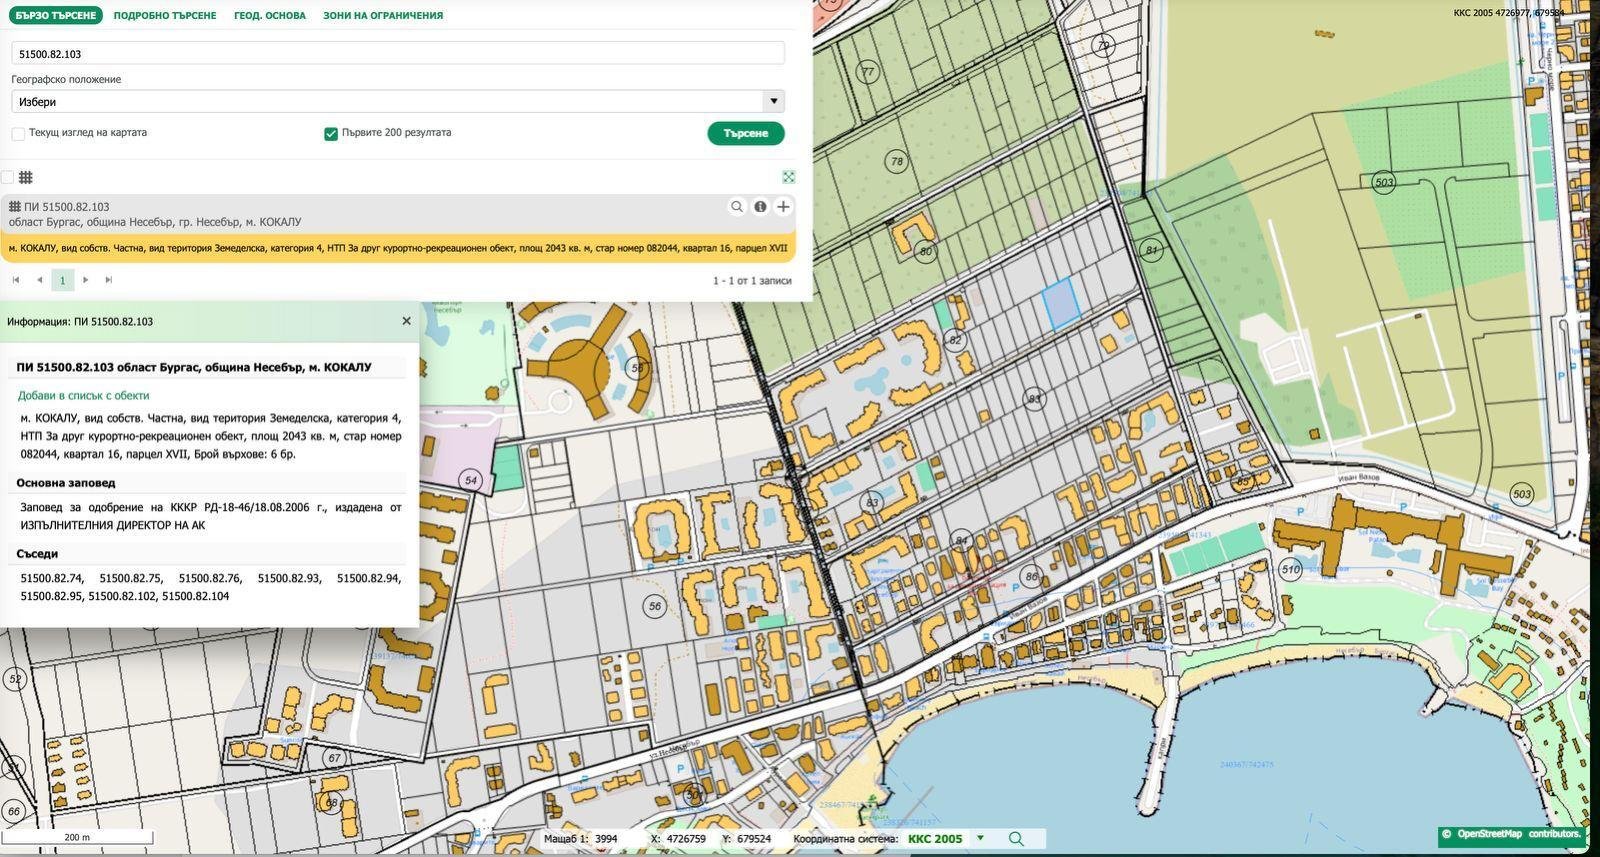The width and height of the screenshot is (1600, 857).
Task: Click the highlighted blue parcel on map
Action: (1060, 303)
